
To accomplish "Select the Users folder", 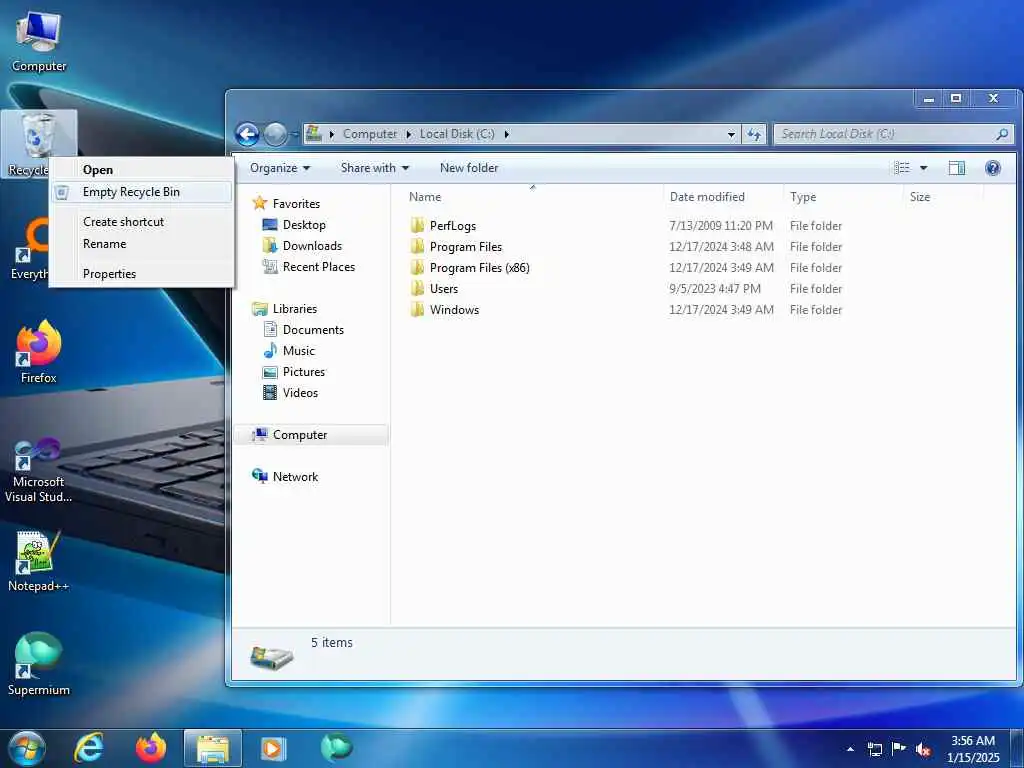I will (x=443, y=289).
